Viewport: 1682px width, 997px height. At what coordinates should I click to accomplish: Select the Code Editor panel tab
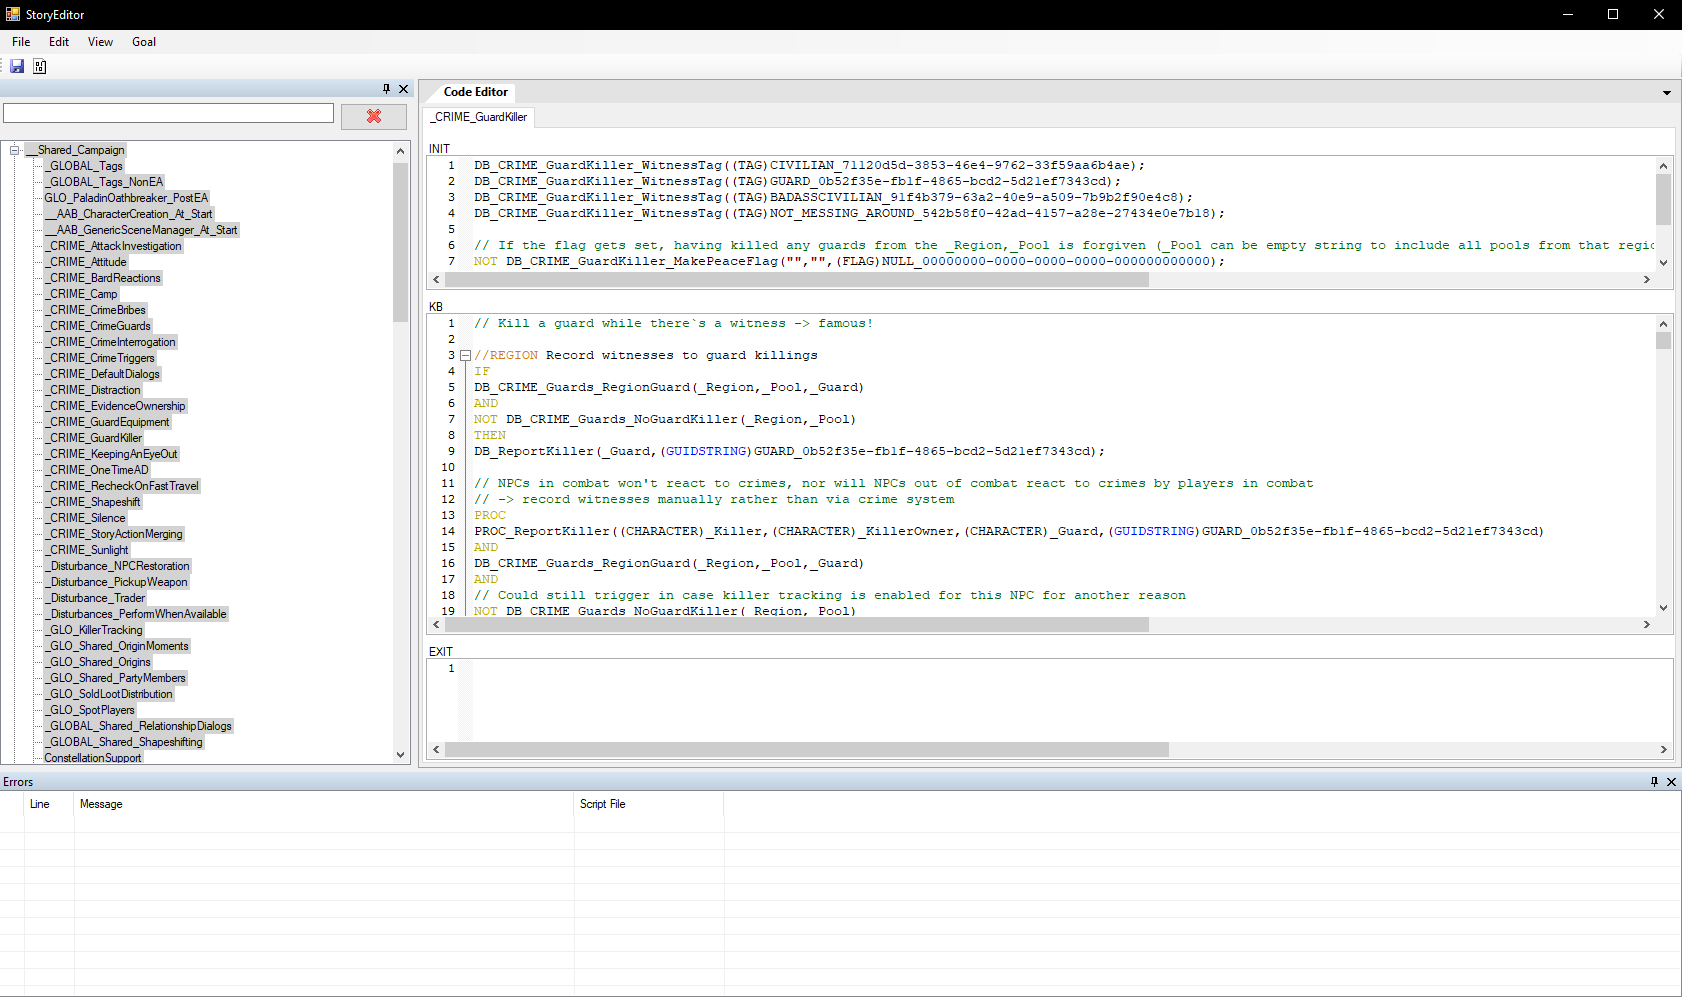[x=476, y=92]
